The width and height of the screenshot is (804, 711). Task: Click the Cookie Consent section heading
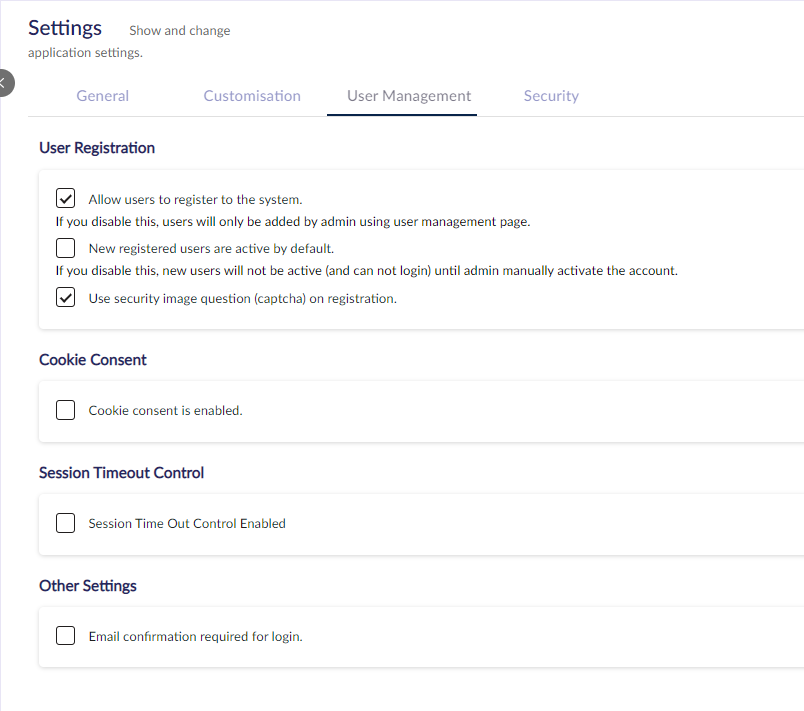93,360
